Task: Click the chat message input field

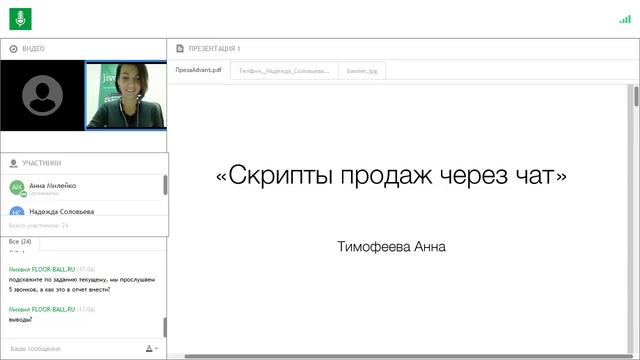Action: click(x=73, y=349)
